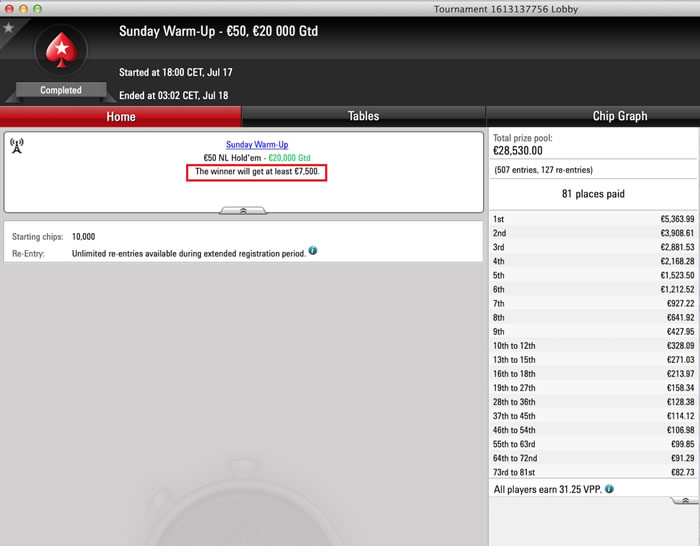Click the 81 places paid header

(593, 194)
